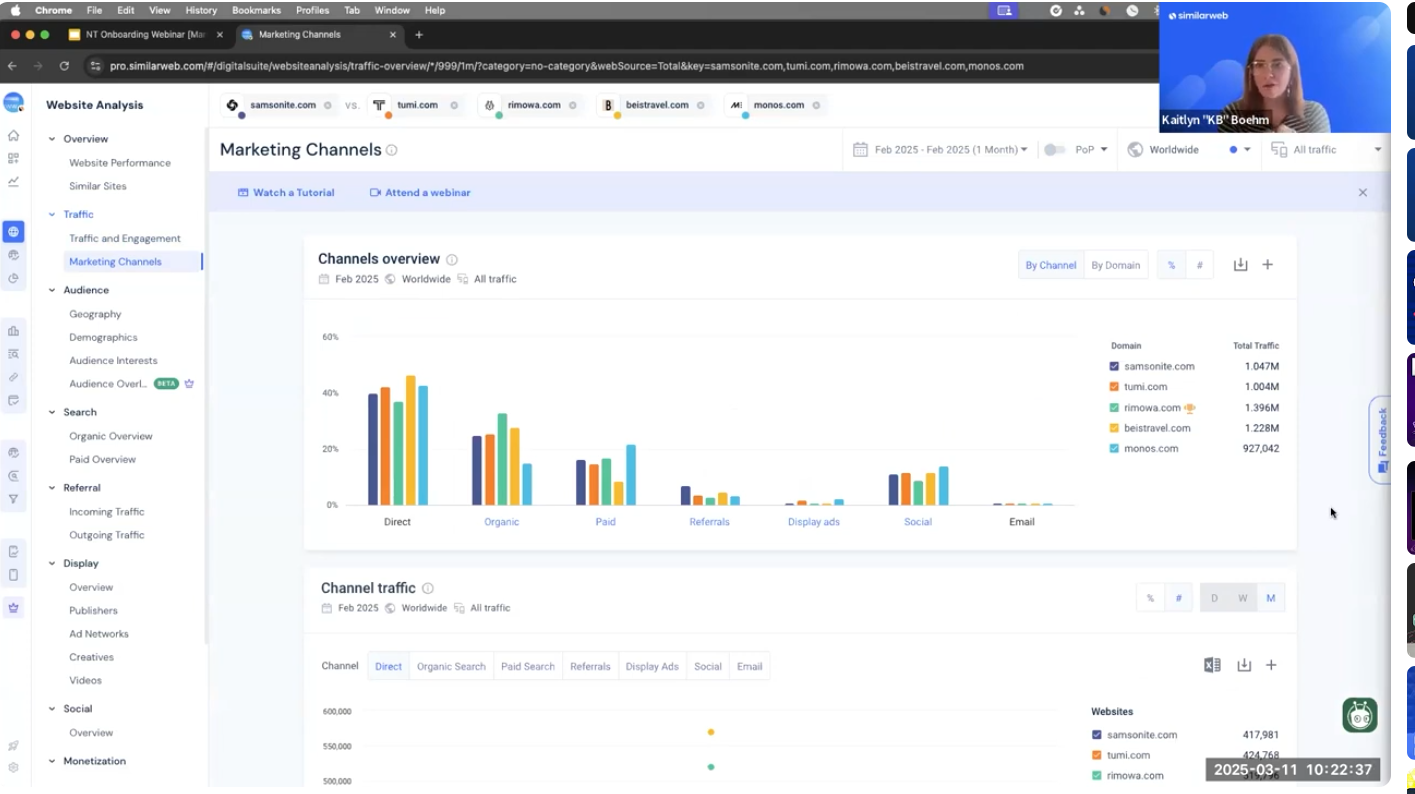1415x794 pixels.
Task: Collapse the Search sidebar section
Action: pyautogui.click(x=52, y=412)
